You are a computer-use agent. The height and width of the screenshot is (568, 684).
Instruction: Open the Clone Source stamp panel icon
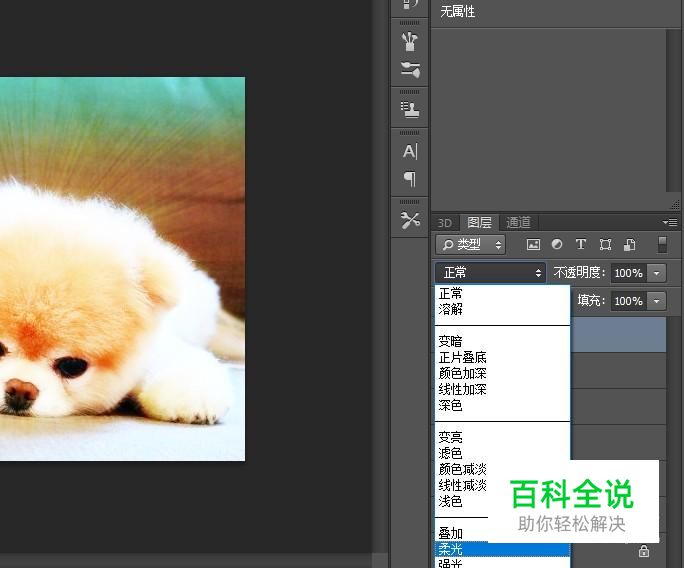click(410, 109)
